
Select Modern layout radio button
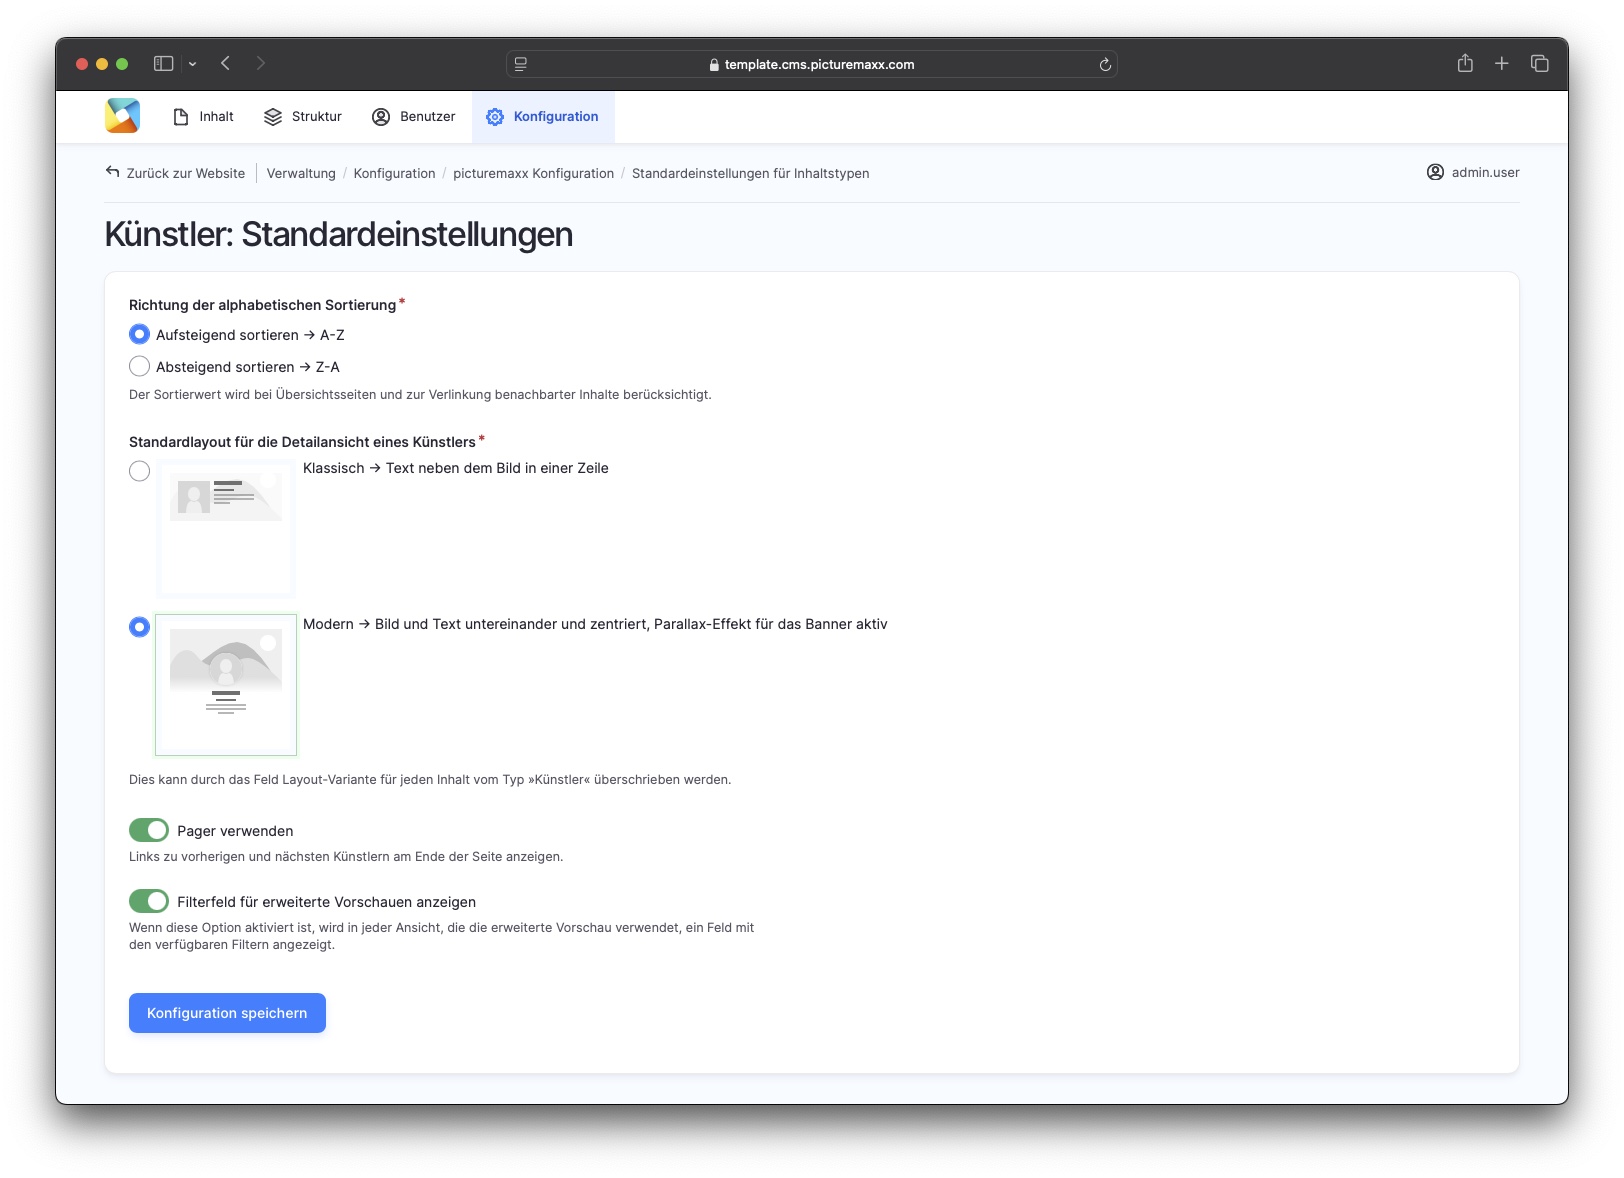tap(140, 627)
